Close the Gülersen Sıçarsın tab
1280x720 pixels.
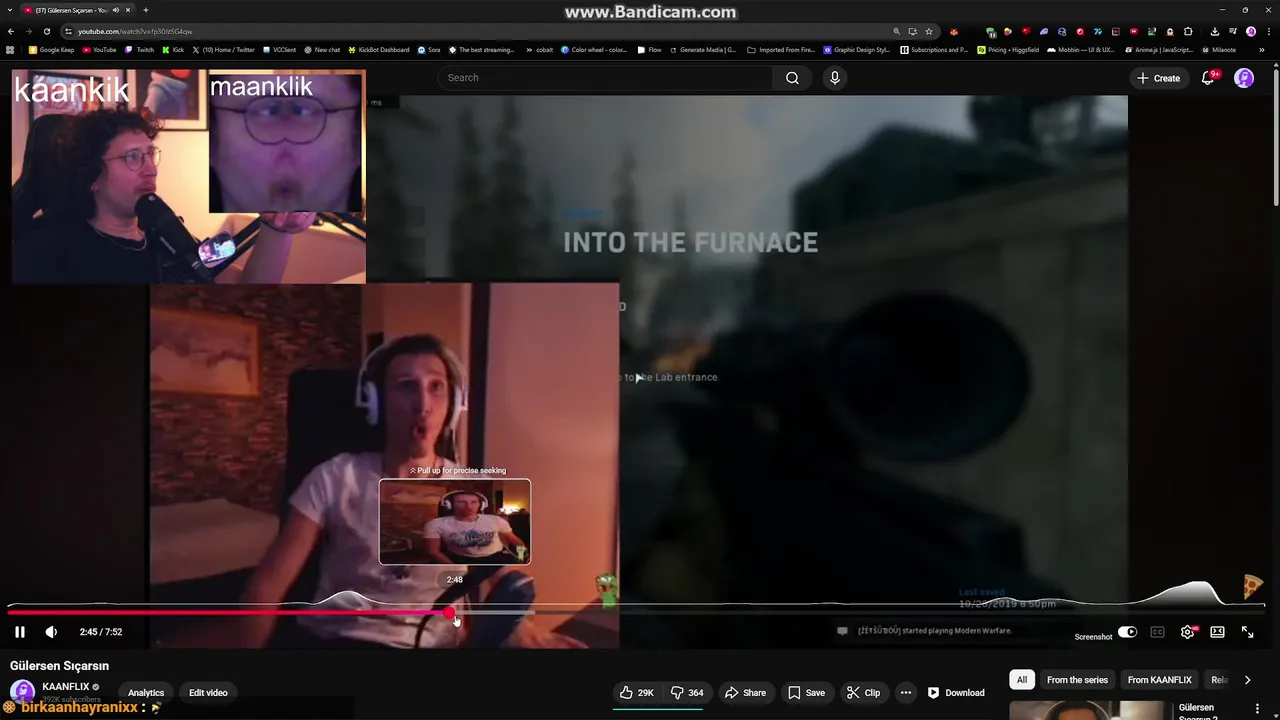[128, 10]
